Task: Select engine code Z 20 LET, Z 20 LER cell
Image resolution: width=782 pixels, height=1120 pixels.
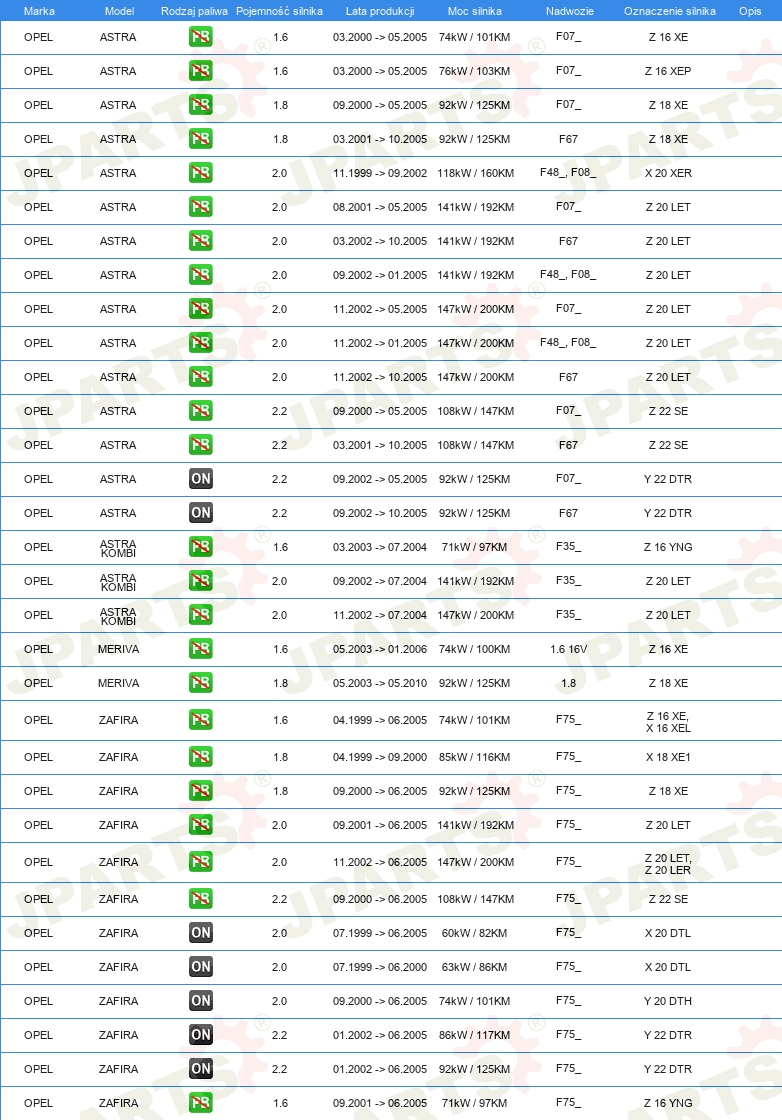Action: (668, 864)
